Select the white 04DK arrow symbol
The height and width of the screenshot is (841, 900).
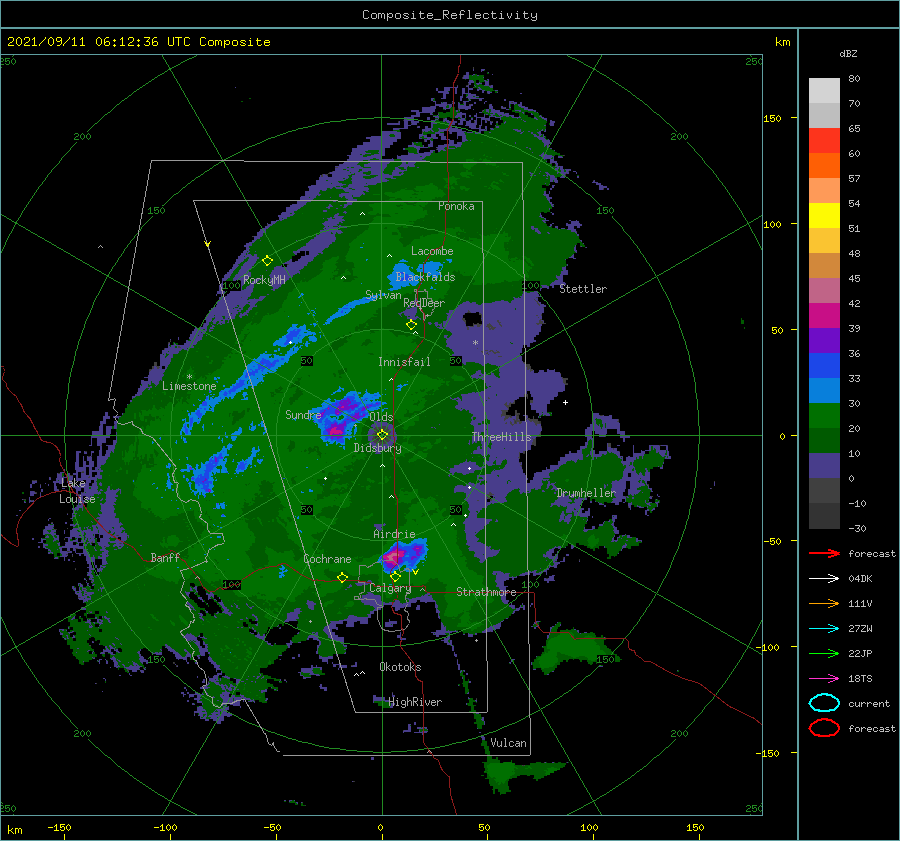pos(824,578)
